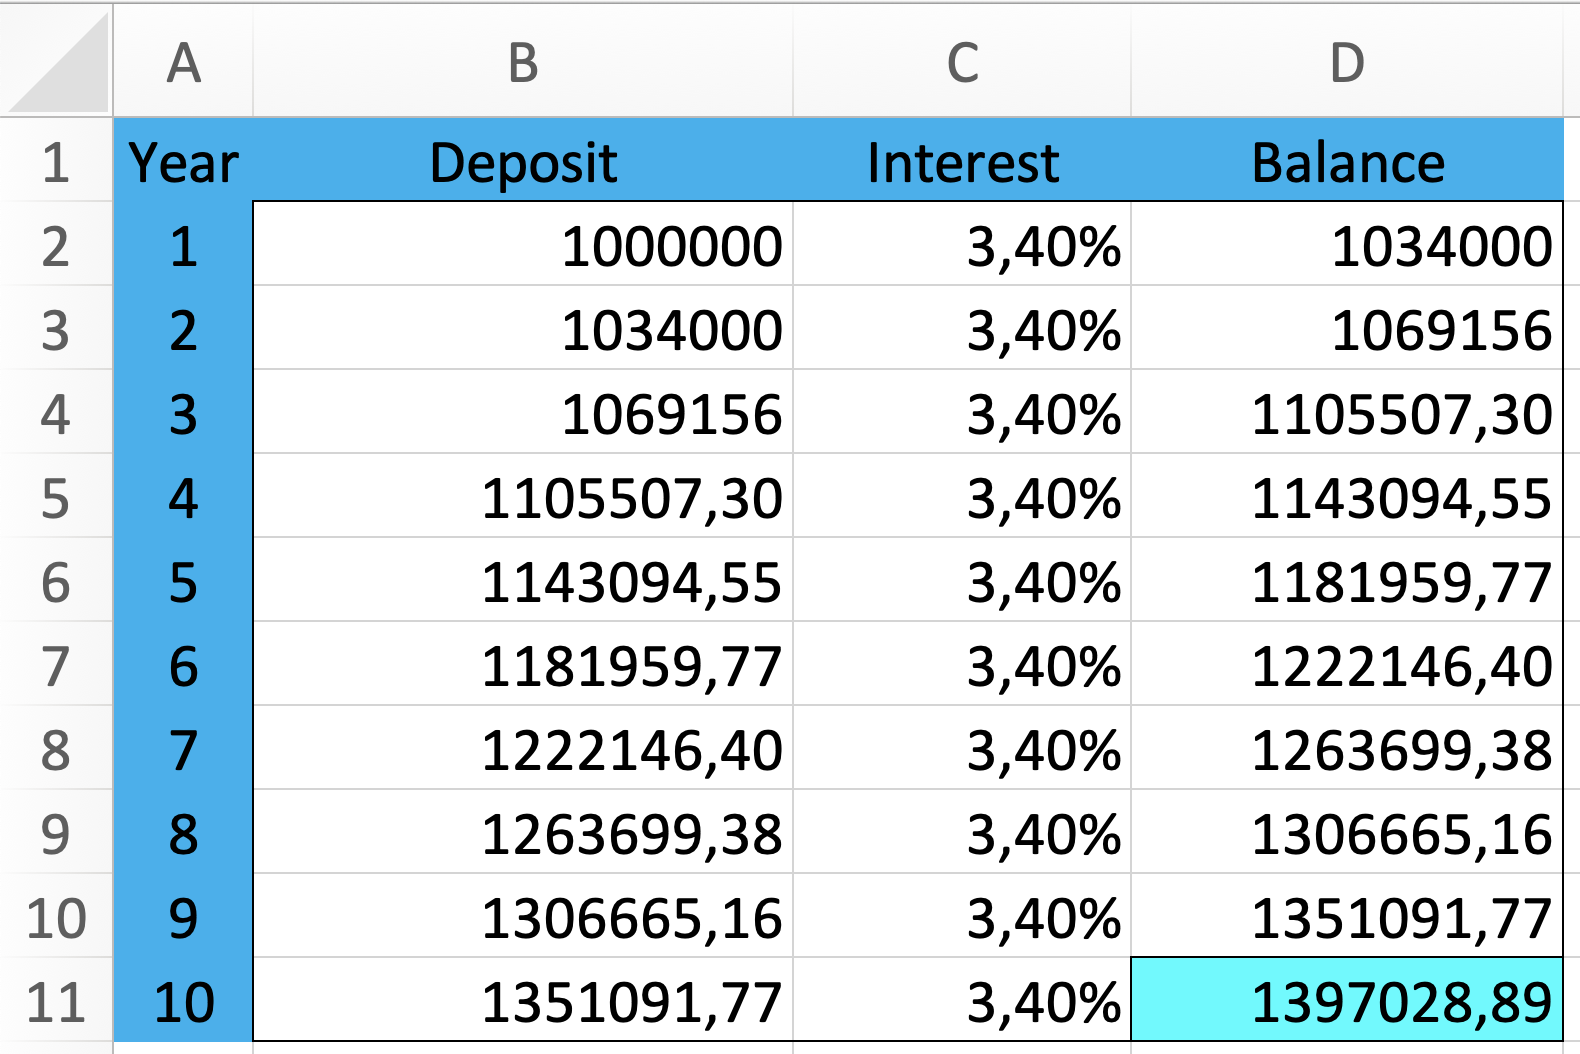Select Balance cell 1181959,77
1580x1054 pixels.
click(x=1347, y=580)
